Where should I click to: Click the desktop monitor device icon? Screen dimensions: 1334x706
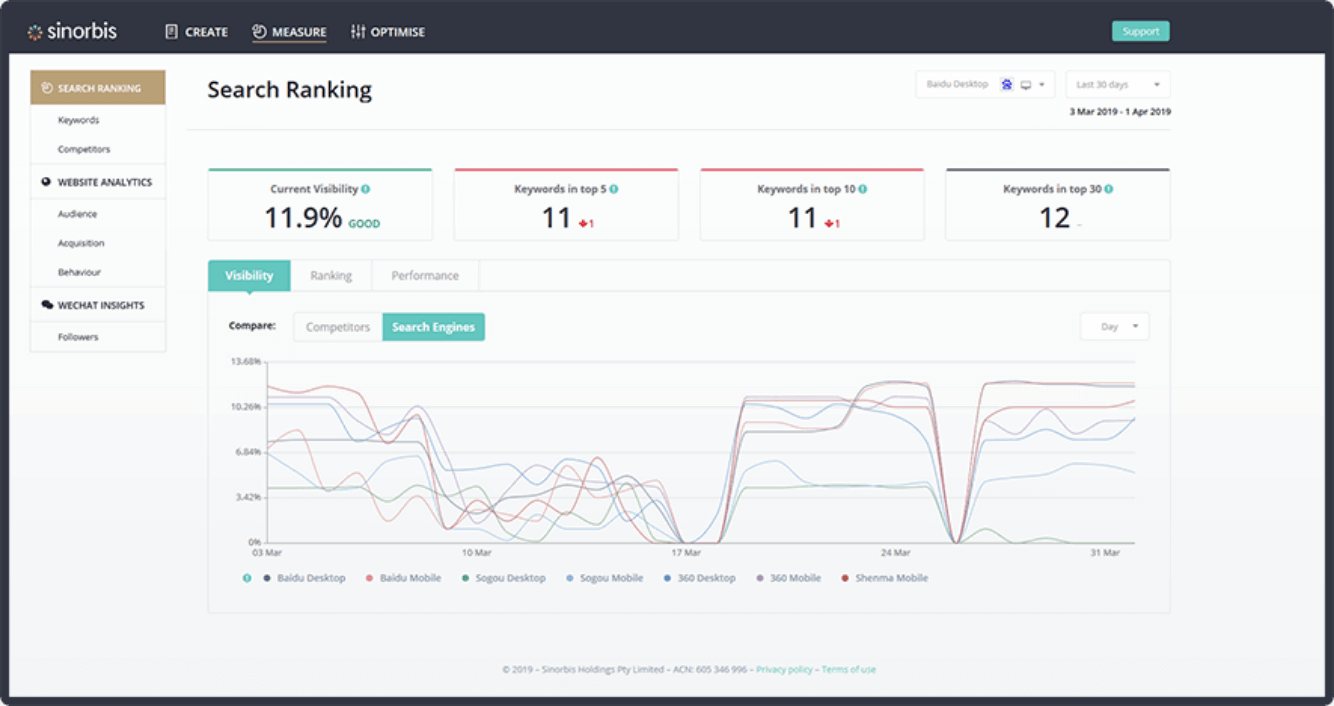click(x=1025, y=85)
